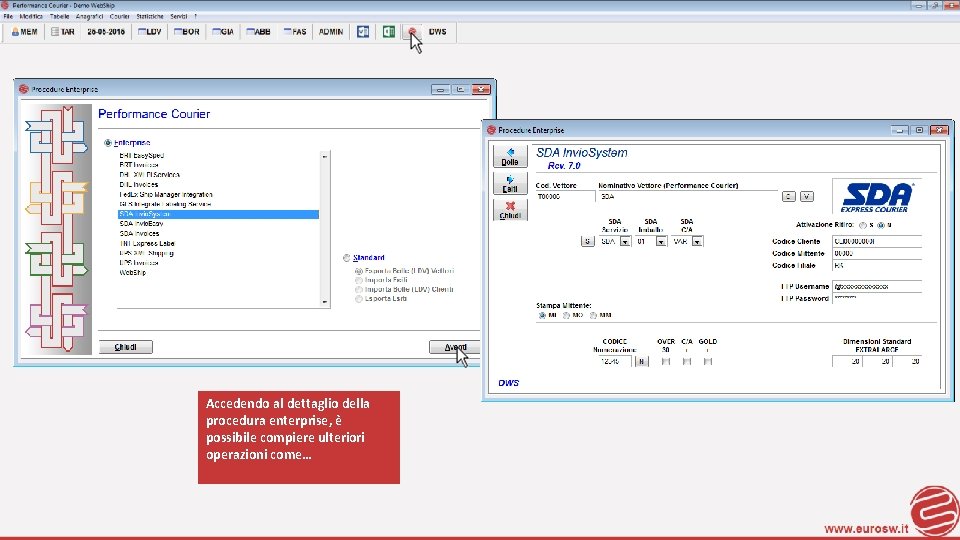Screen dimensions: 960x540
Task: Select the highlighted SDA InvioSystem entry
Action: [x=218, y=214]
